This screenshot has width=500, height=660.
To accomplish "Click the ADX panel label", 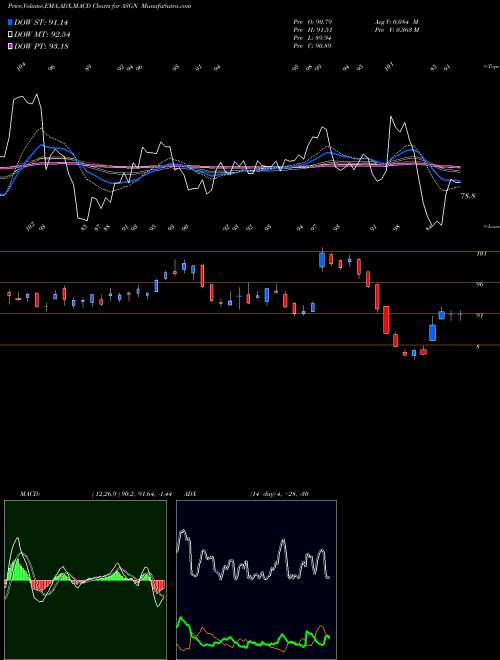I will click(191, 494).
